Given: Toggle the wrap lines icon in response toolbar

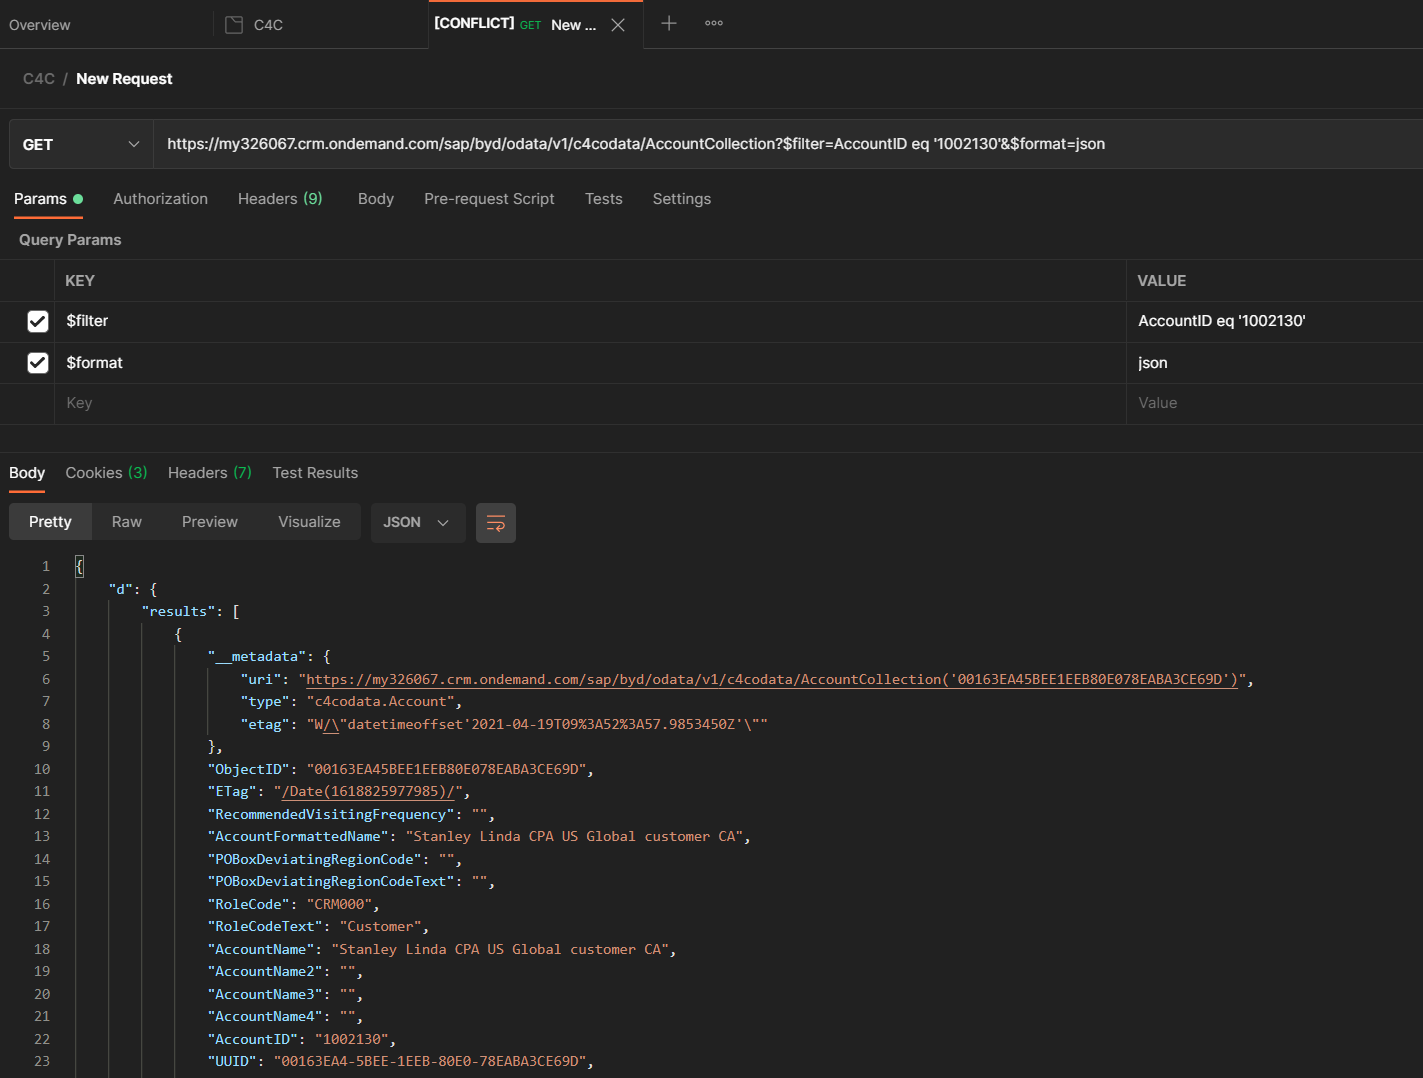Looking at the screenshot, I should 495,523.
